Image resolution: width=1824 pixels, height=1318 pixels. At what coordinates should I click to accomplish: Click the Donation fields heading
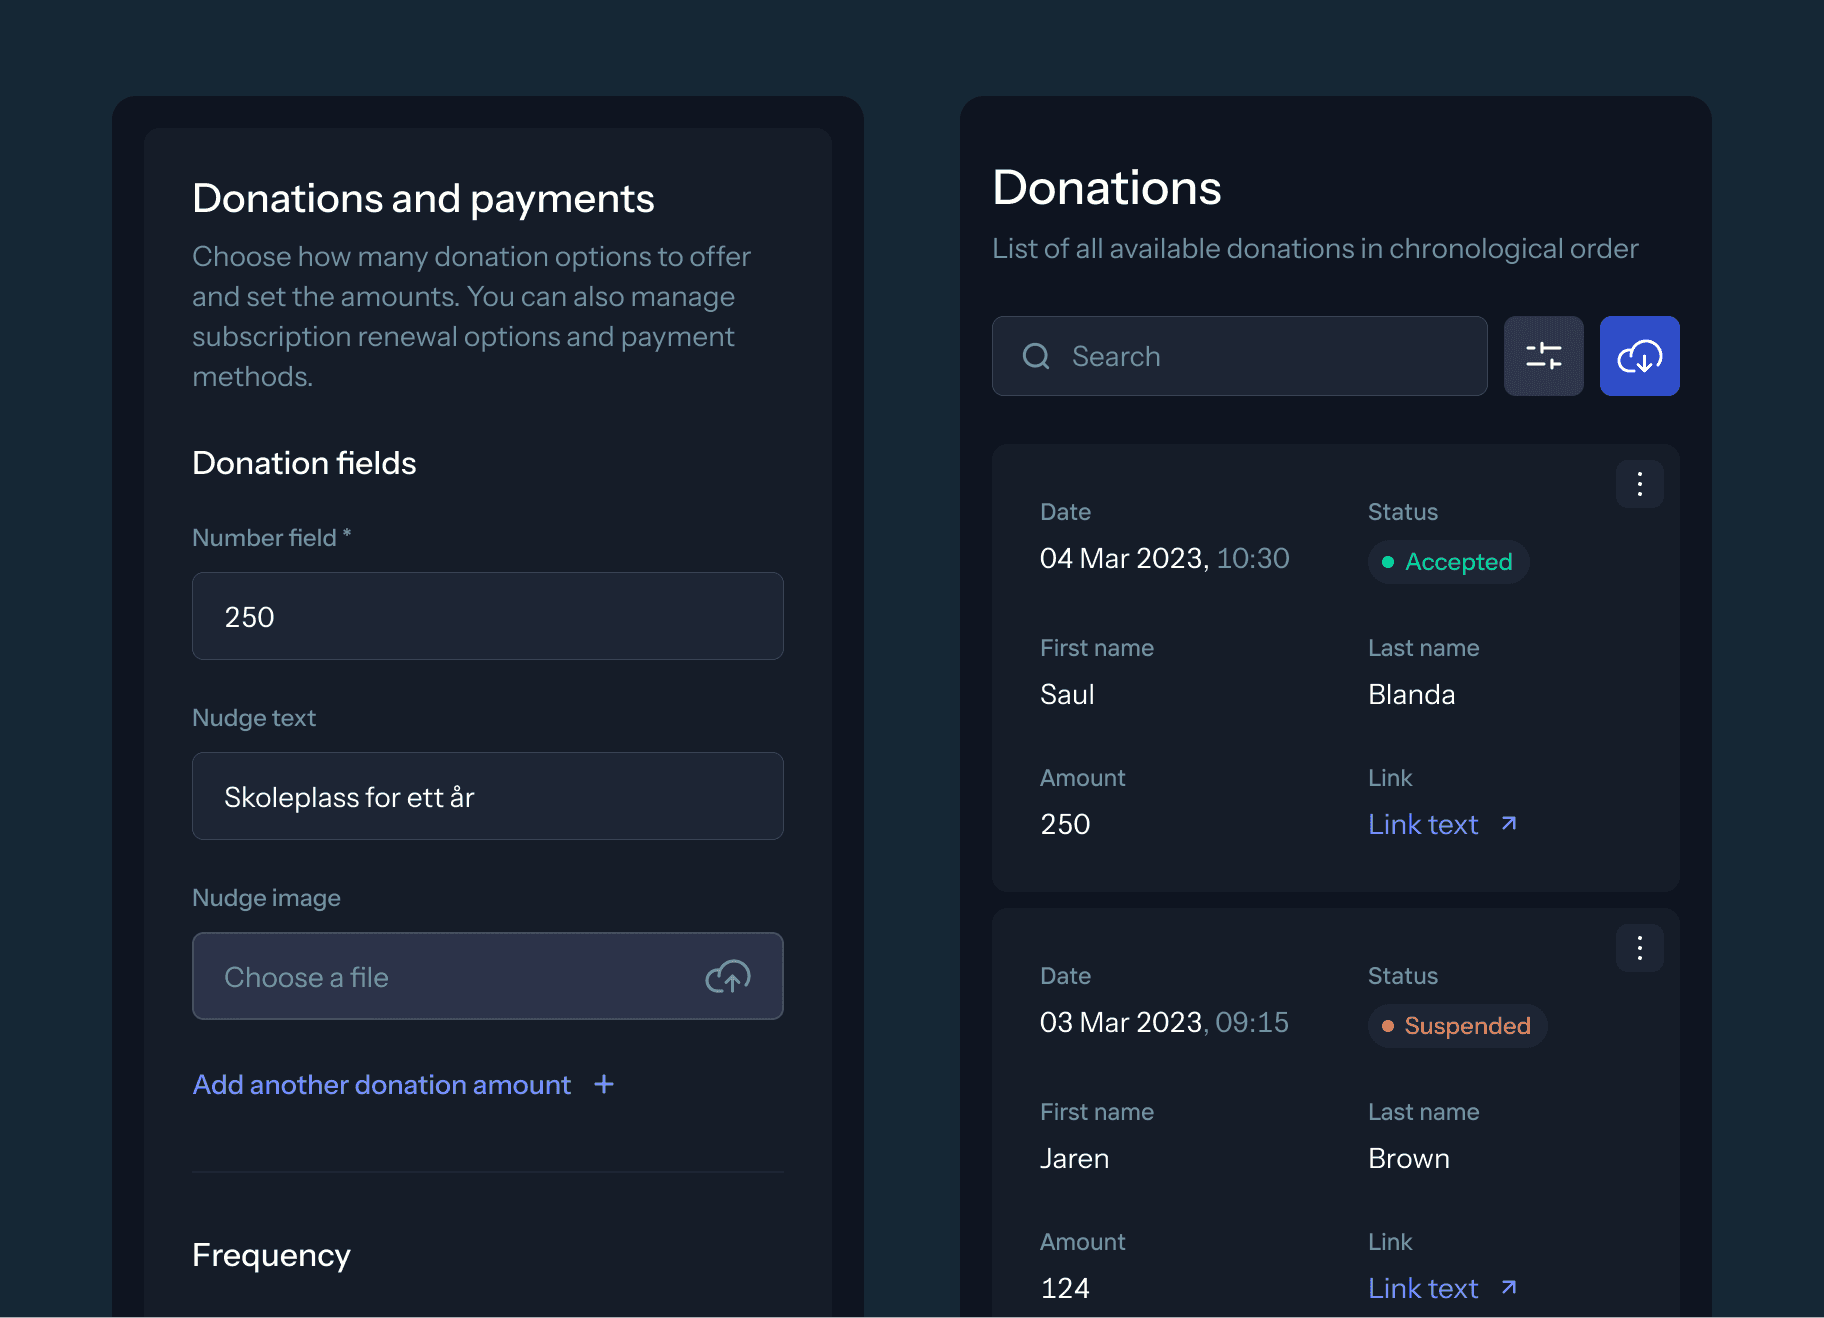[x=304, y=463]
